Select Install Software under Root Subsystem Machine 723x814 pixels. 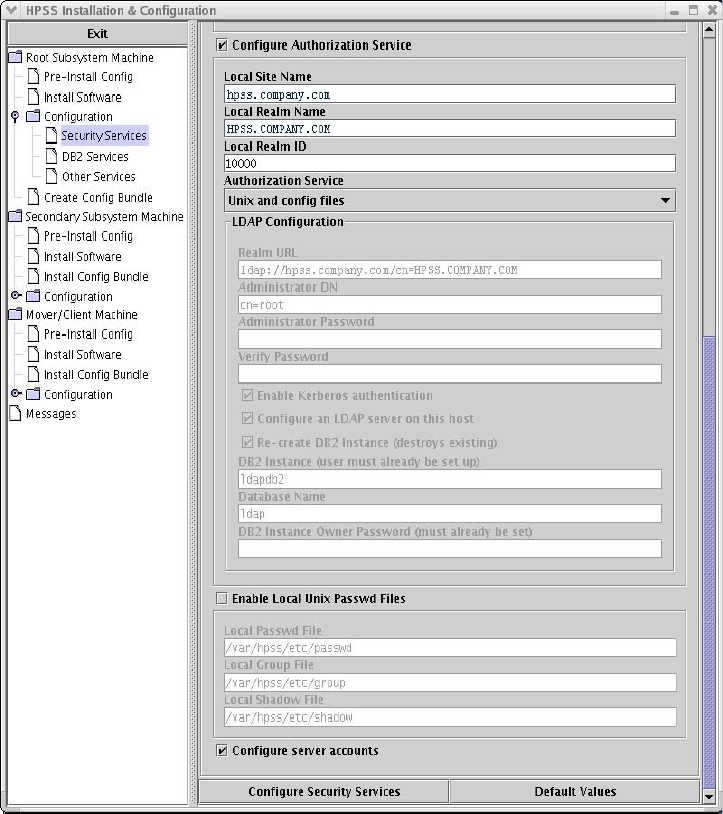tap(83, 97)
